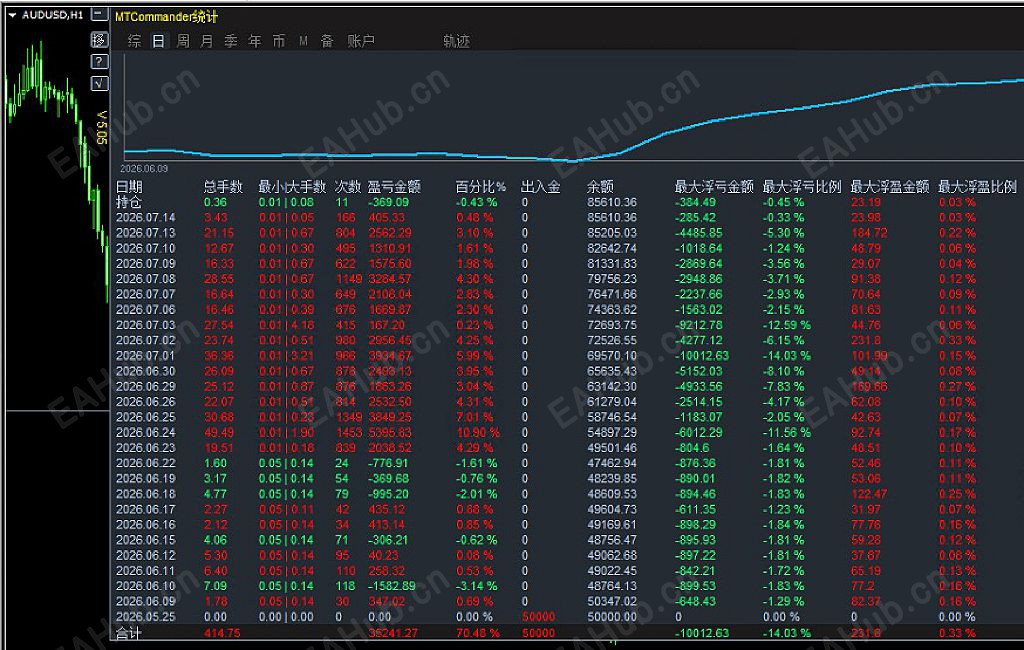Screen dimensions: 1024x650
Task: Click the blue equity curve chart
Action: [573, 108]
